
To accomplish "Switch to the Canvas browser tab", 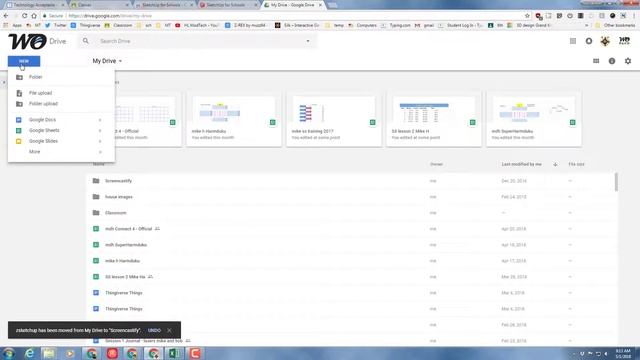I will coord(99,5).
